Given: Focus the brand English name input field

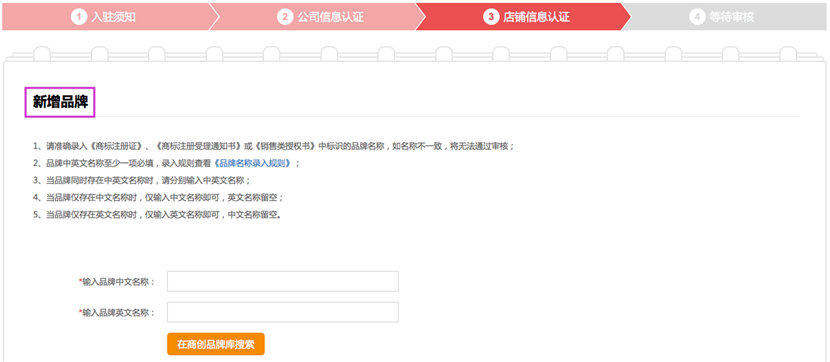Looking at the screenshot, I should [x=283, y=312].
